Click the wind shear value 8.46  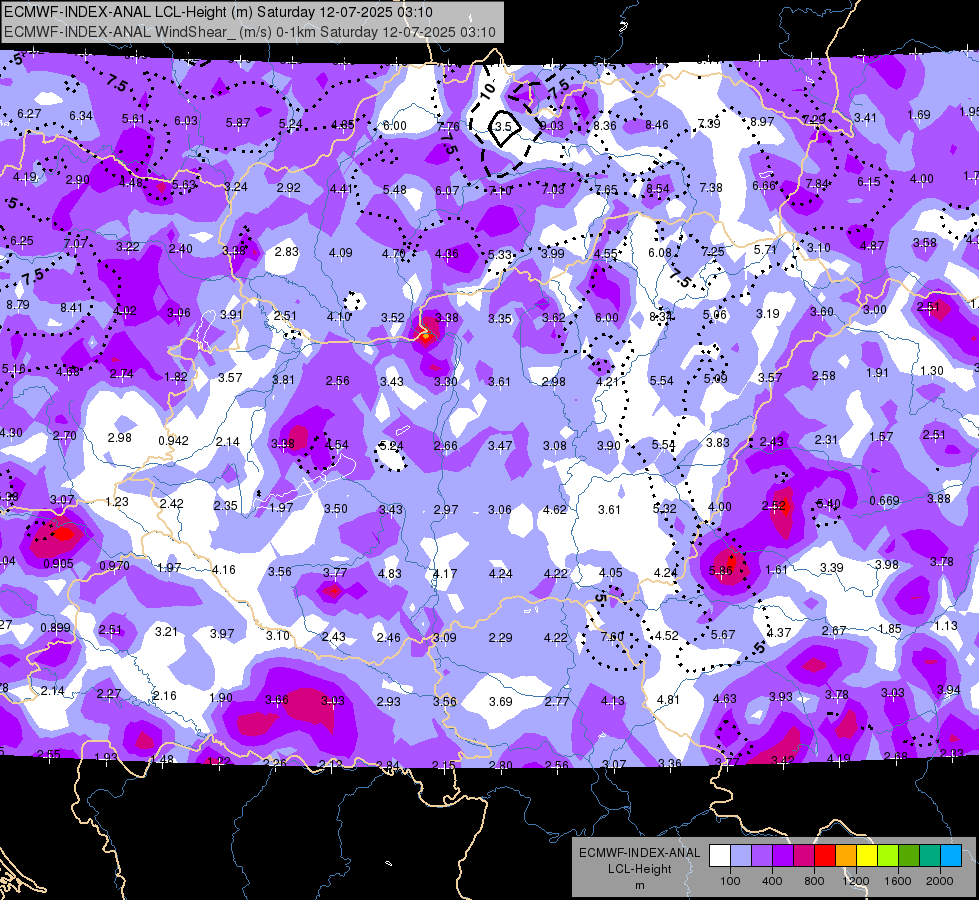[x=657, y=124]
